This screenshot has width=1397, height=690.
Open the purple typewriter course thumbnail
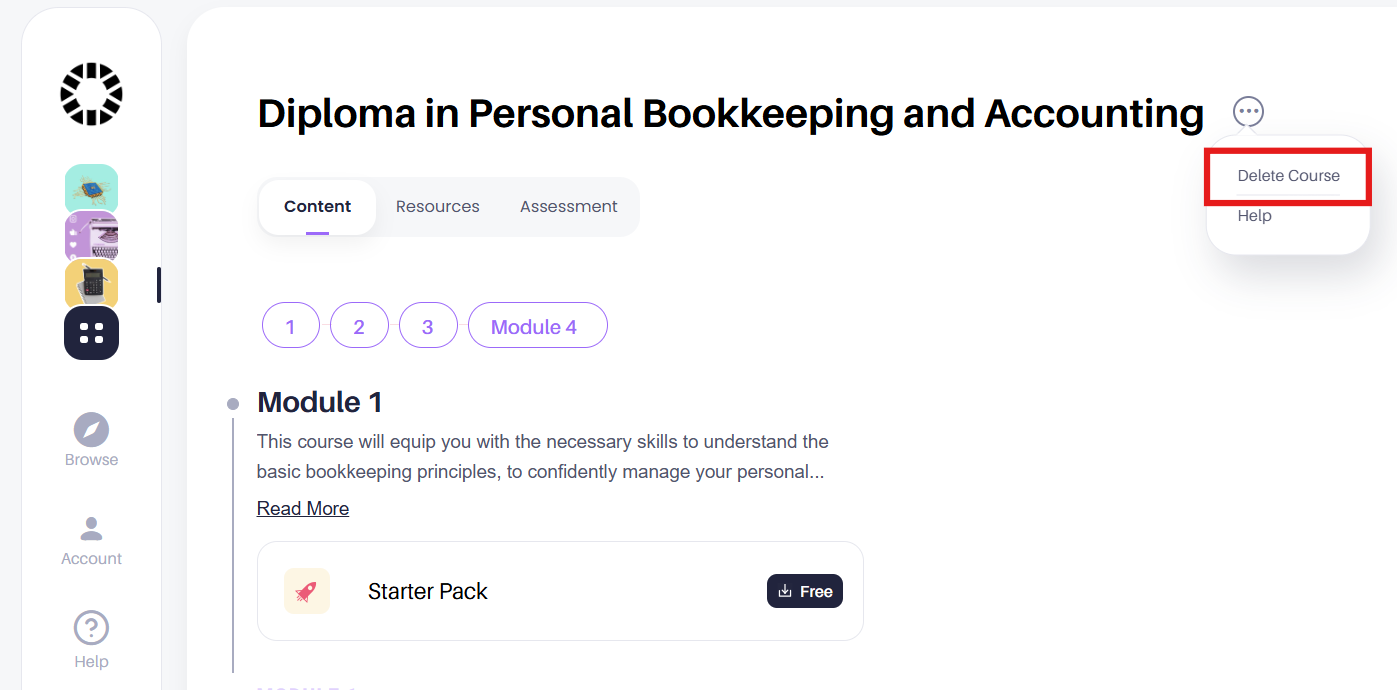[x=91, y=236]
